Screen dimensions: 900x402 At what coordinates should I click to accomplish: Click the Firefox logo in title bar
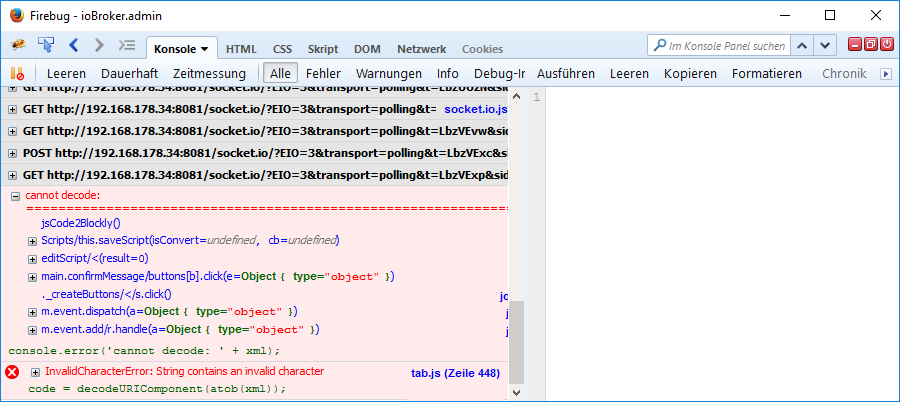tap(17, 16)
